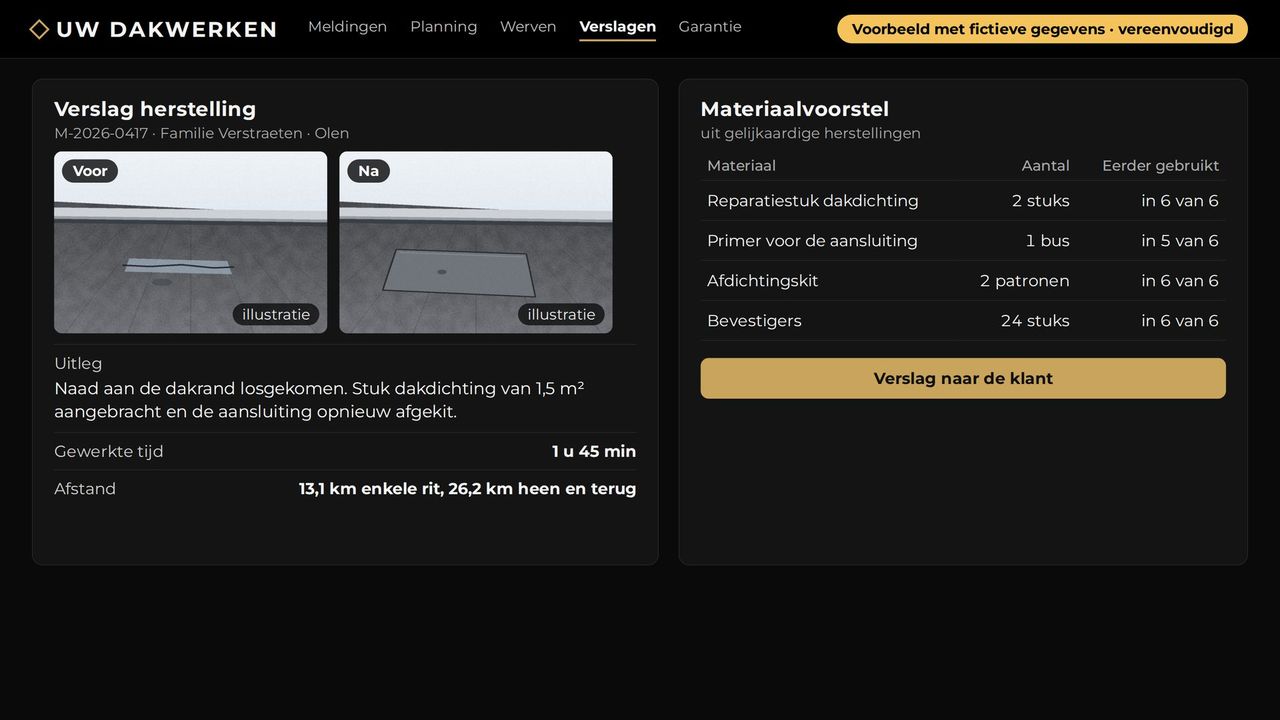
Task: Click the diamond logo icon
Action: click(x=39, y=29)
